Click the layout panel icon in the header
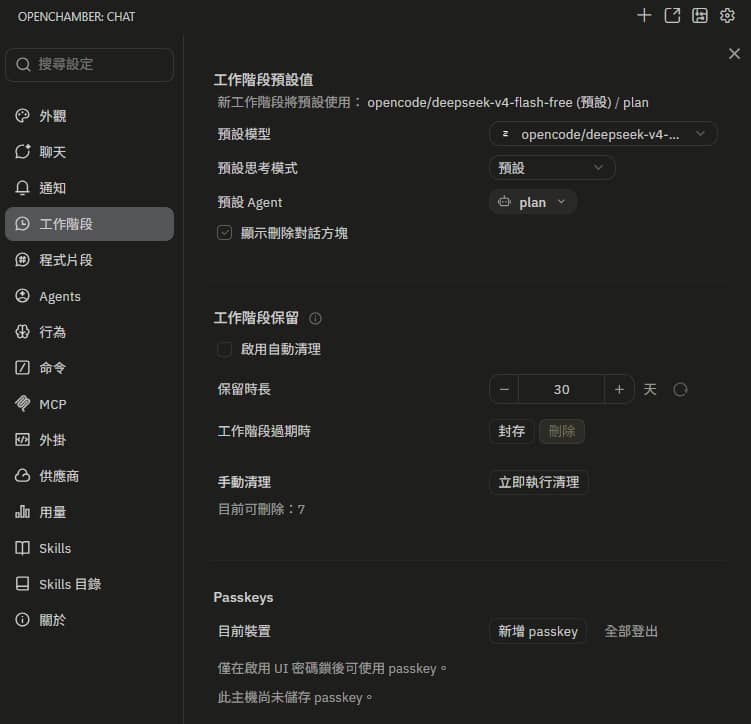The width and height of the screenshot is (751, 724). click(x=699, y=15)
